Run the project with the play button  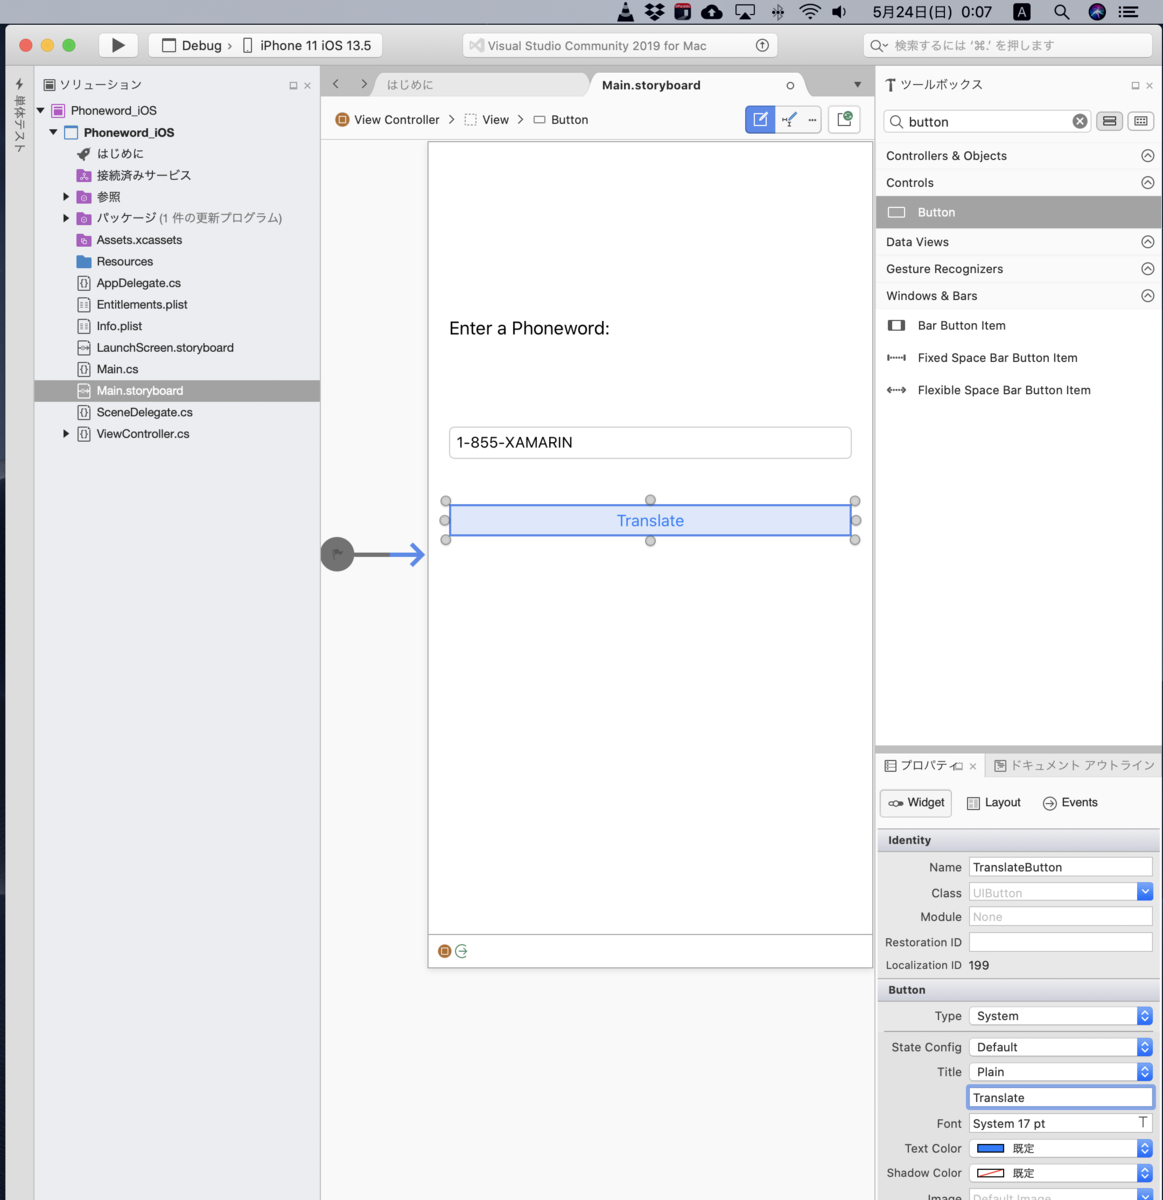(x=118, y=45)
